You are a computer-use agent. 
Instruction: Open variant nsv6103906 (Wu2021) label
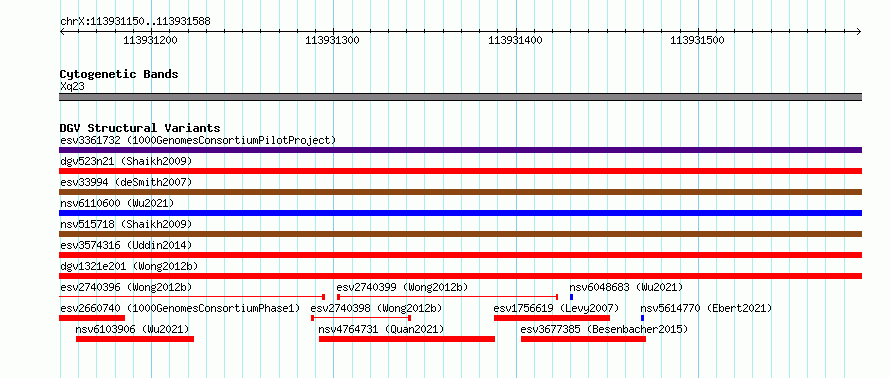click(x=132, y=329)
